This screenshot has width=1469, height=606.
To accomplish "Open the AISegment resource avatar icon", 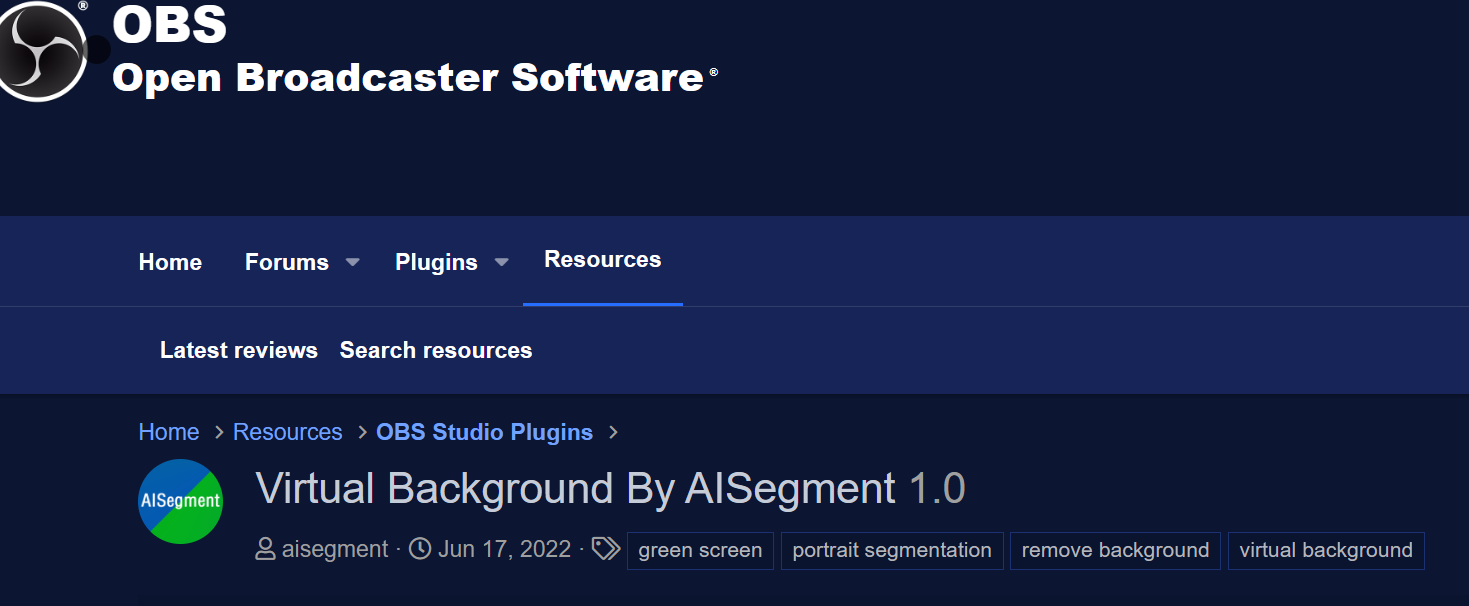I will [181, 501].
